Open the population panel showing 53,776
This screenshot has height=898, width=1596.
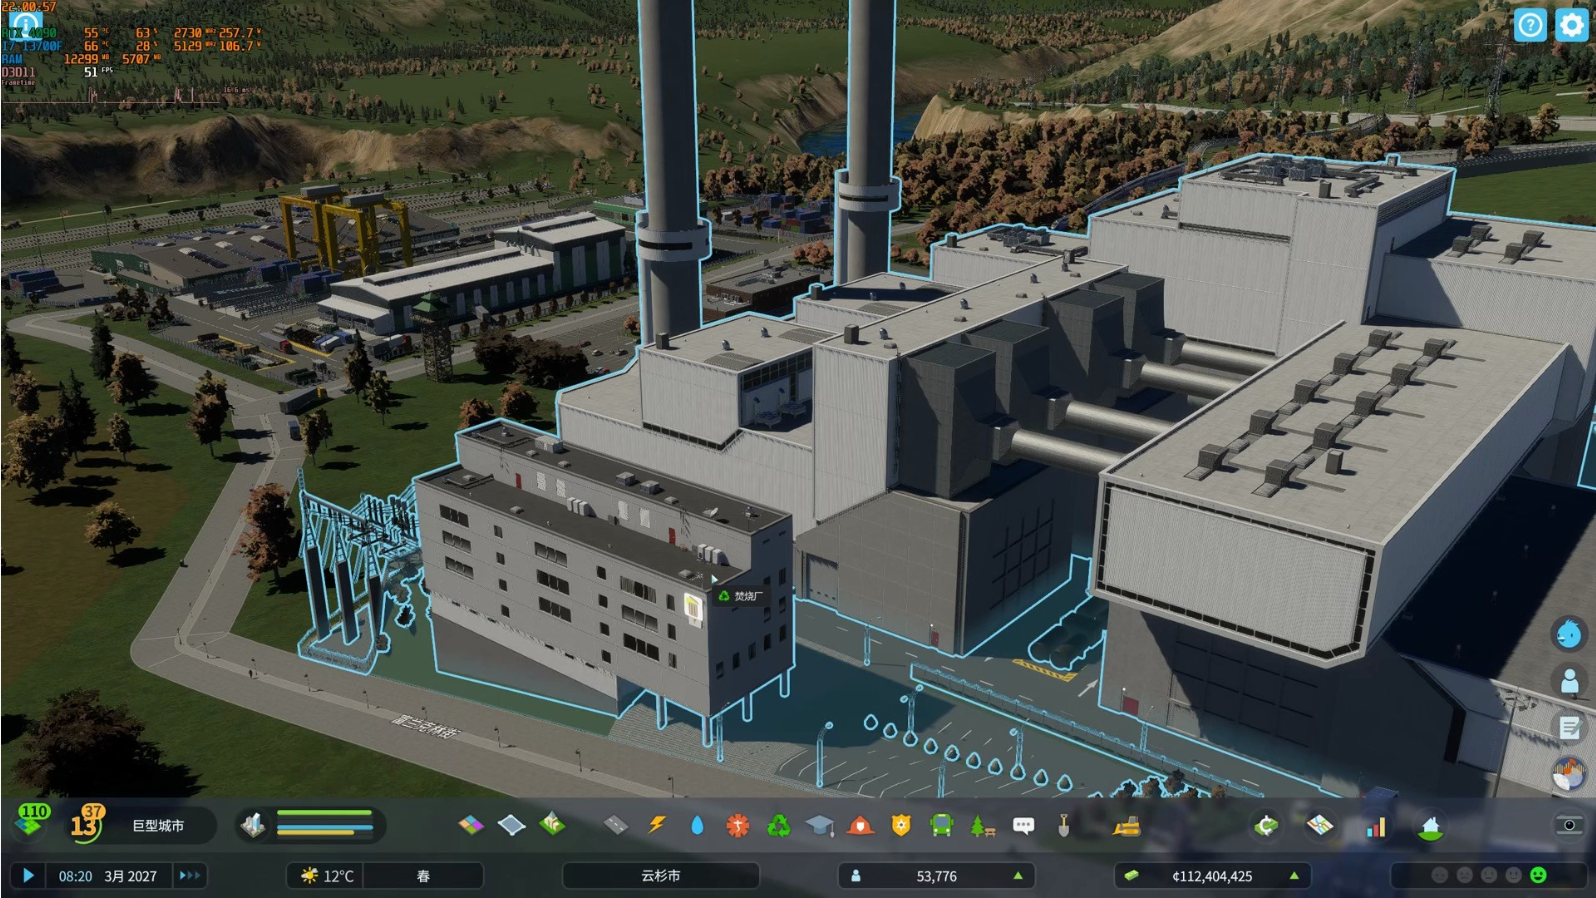[936, 876]
